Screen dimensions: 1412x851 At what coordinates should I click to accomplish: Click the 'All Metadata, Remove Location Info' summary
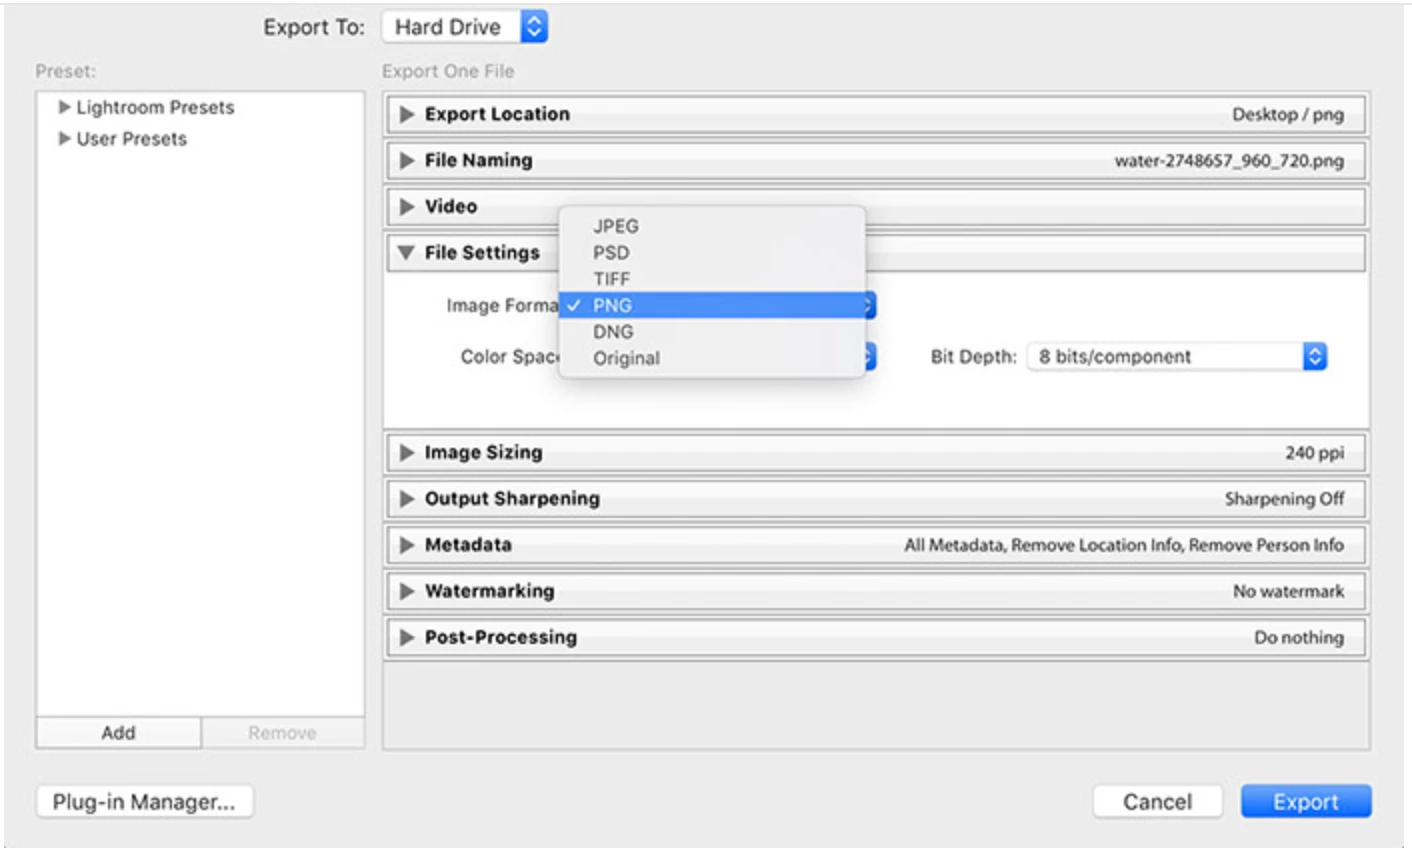click(1124, 545)
